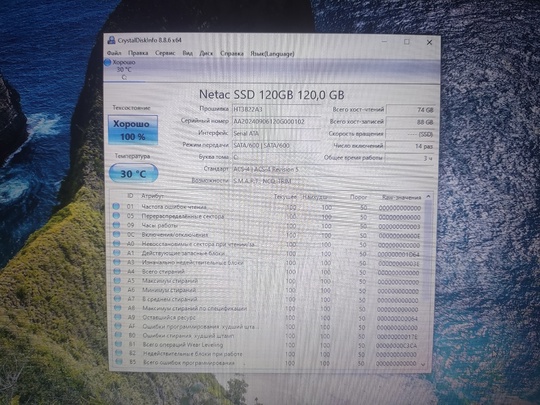Viewport: 540px width, 405px height.
Task: Click scroll down arrow of attribute list
Action: point(424,364)
